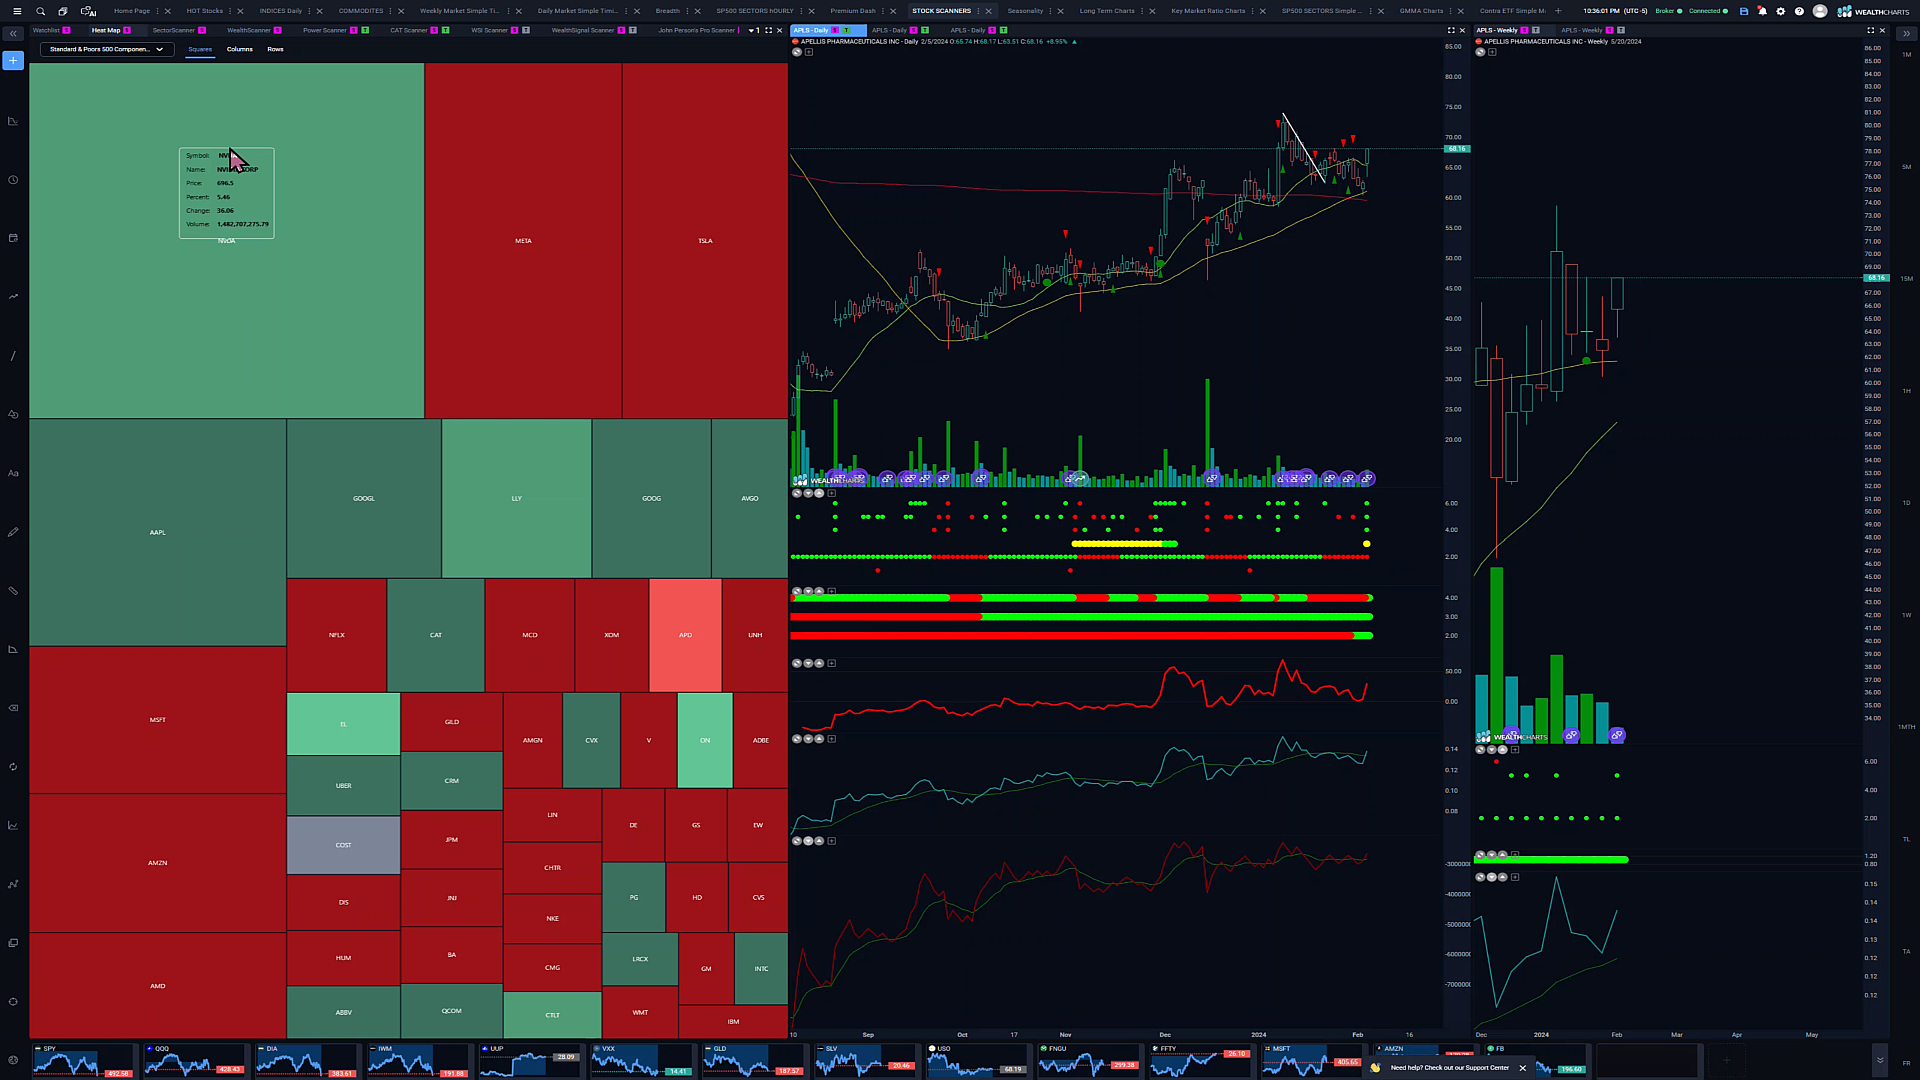The width and height of the screenshot is (1920, 1080).
Task: Switch to the GMMA Charts workspace tab
Action: [x=1421, y=11]
